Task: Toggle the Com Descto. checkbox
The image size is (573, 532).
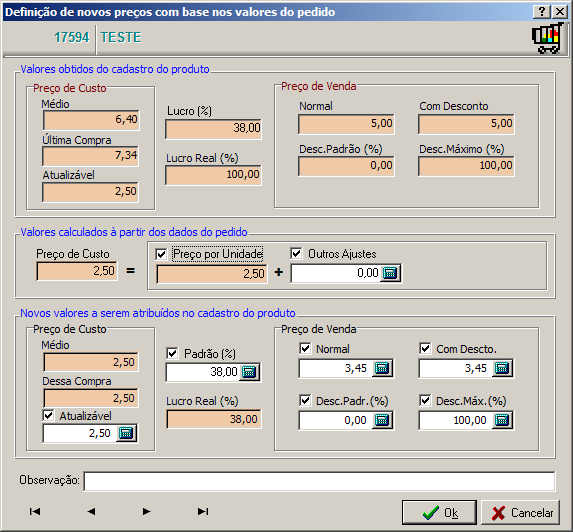Action: point(425,349)
